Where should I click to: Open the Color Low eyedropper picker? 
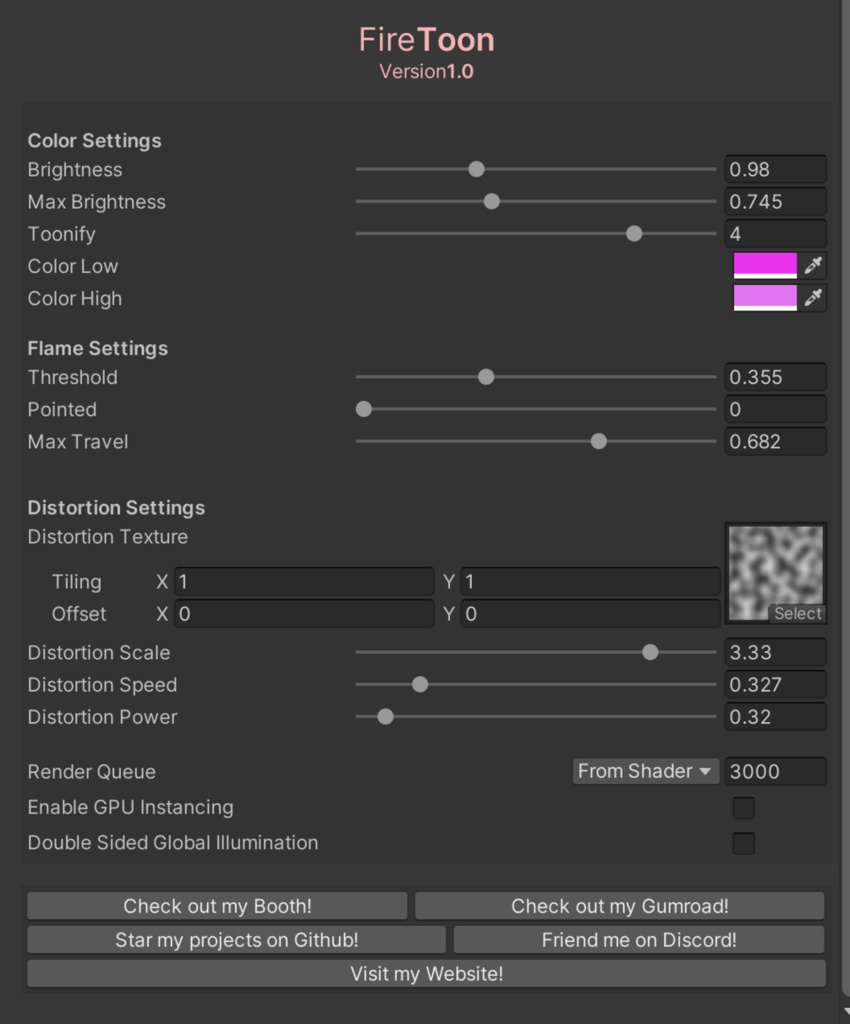tap(811, 266)
